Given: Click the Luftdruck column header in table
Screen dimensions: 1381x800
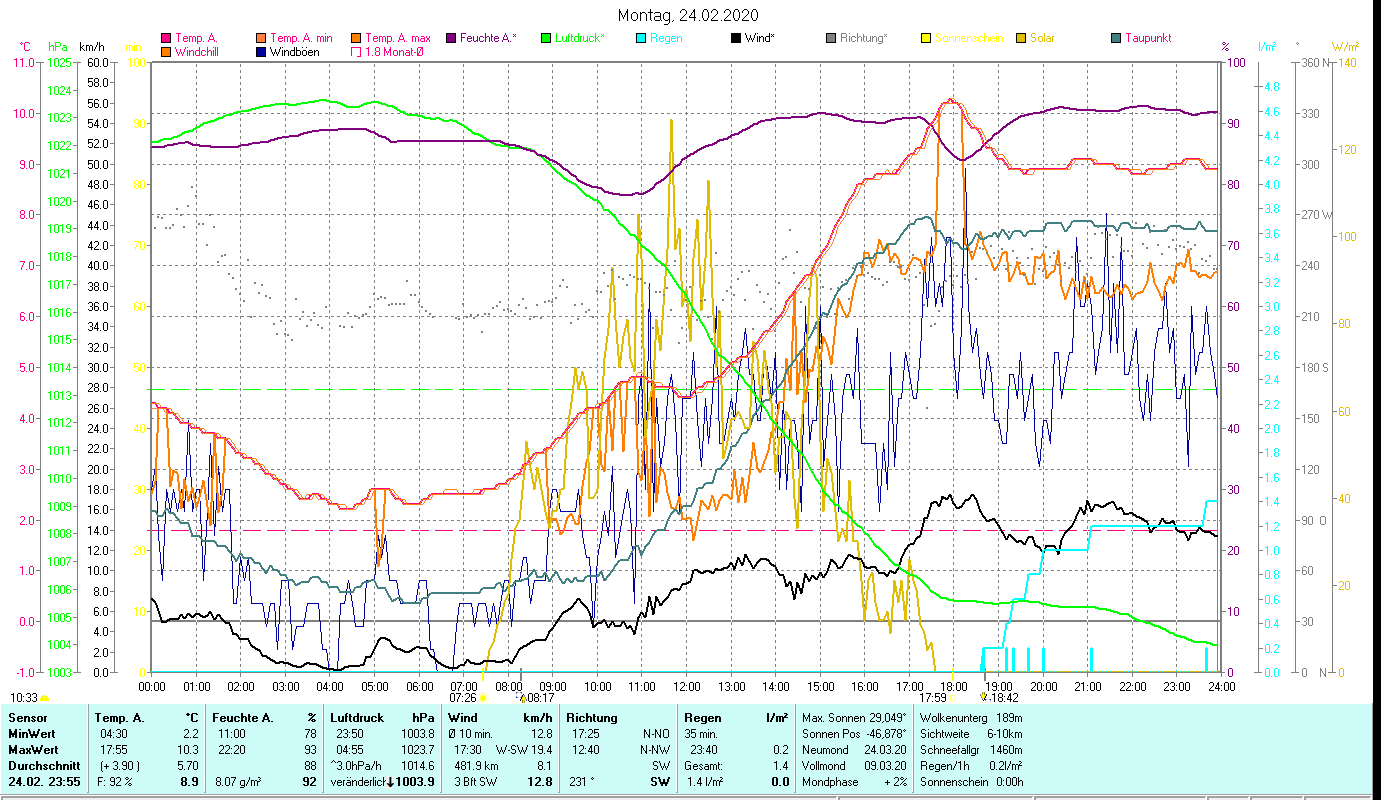Looking at the screenshot, I should coord(353,718).
